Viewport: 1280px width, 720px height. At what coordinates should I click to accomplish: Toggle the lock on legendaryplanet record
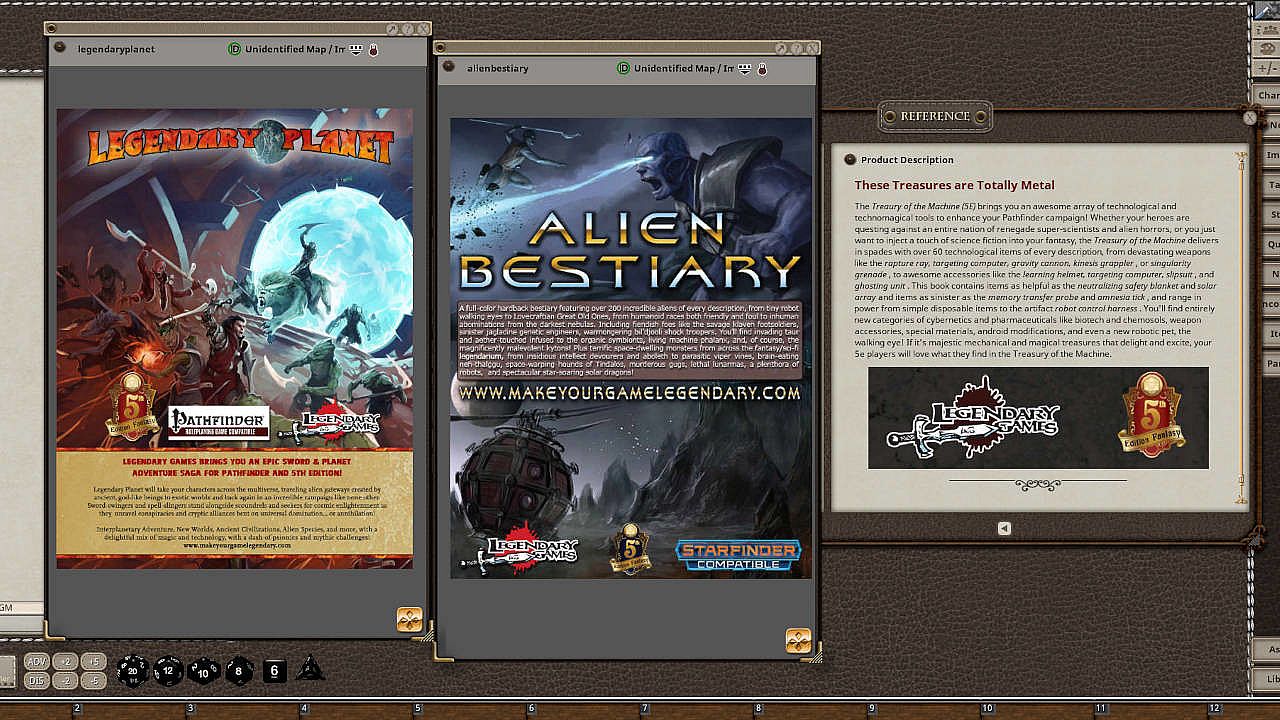(373, 49)
